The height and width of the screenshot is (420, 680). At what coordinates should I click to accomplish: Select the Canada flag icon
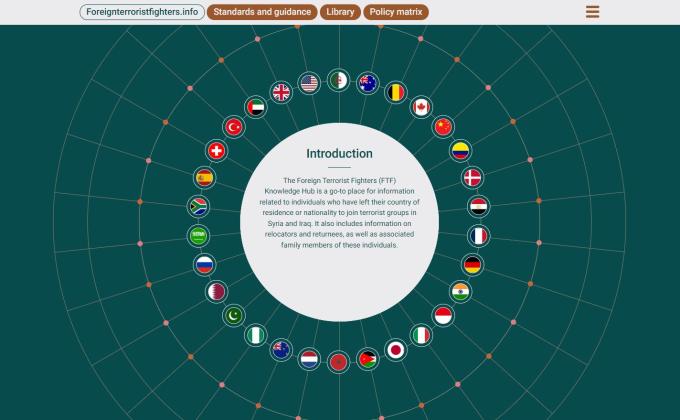421,107
